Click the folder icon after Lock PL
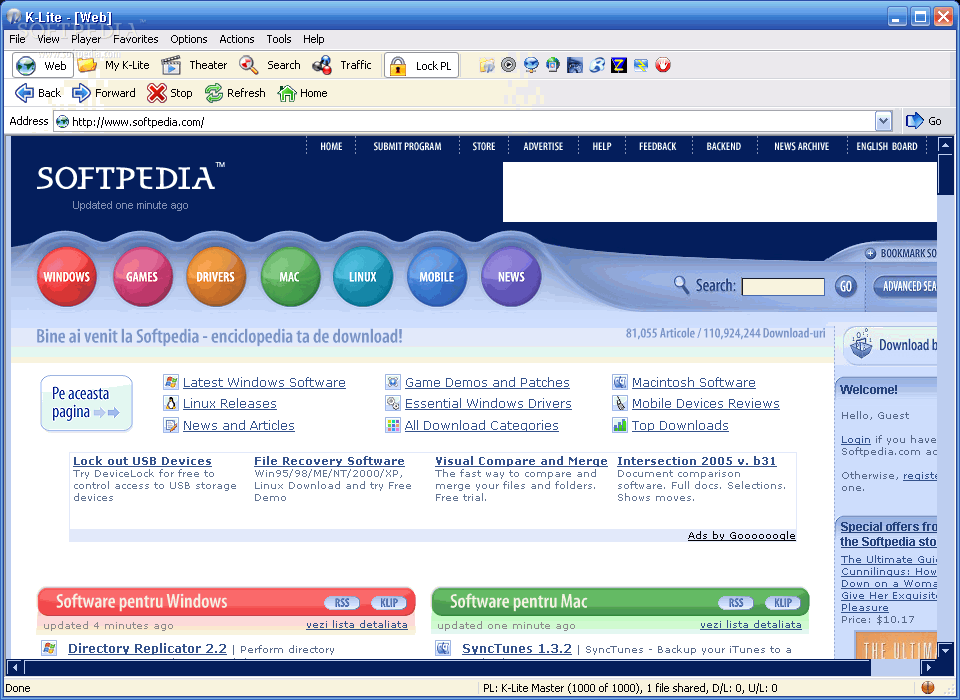 click(487, 65)
